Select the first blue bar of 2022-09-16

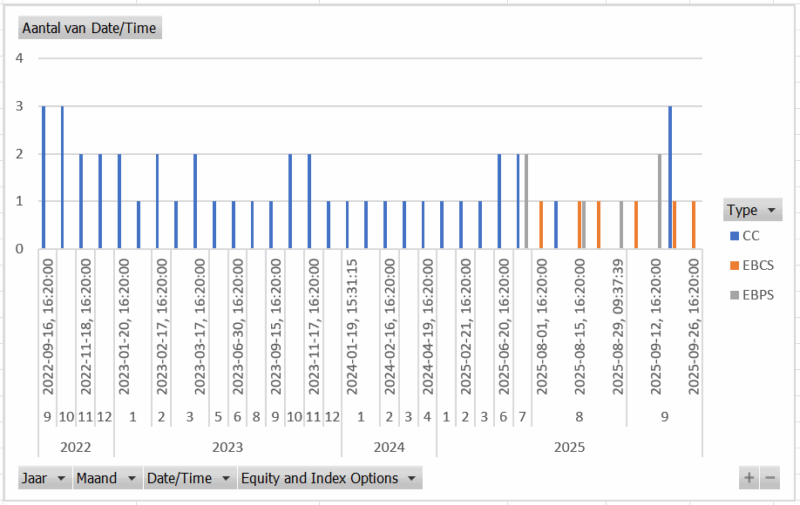click(43, 176)
